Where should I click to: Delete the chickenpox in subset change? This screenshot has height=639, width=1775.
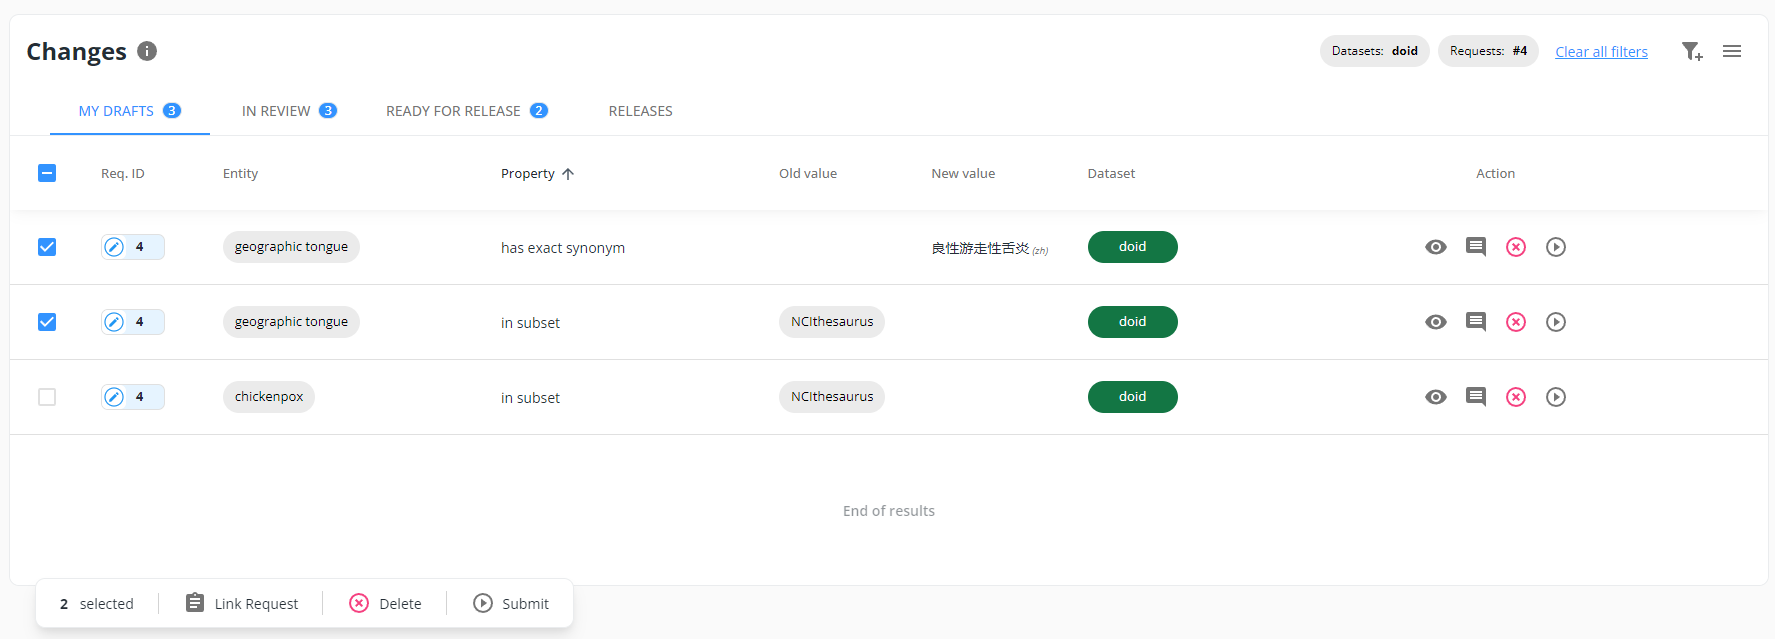[1516, 397]
